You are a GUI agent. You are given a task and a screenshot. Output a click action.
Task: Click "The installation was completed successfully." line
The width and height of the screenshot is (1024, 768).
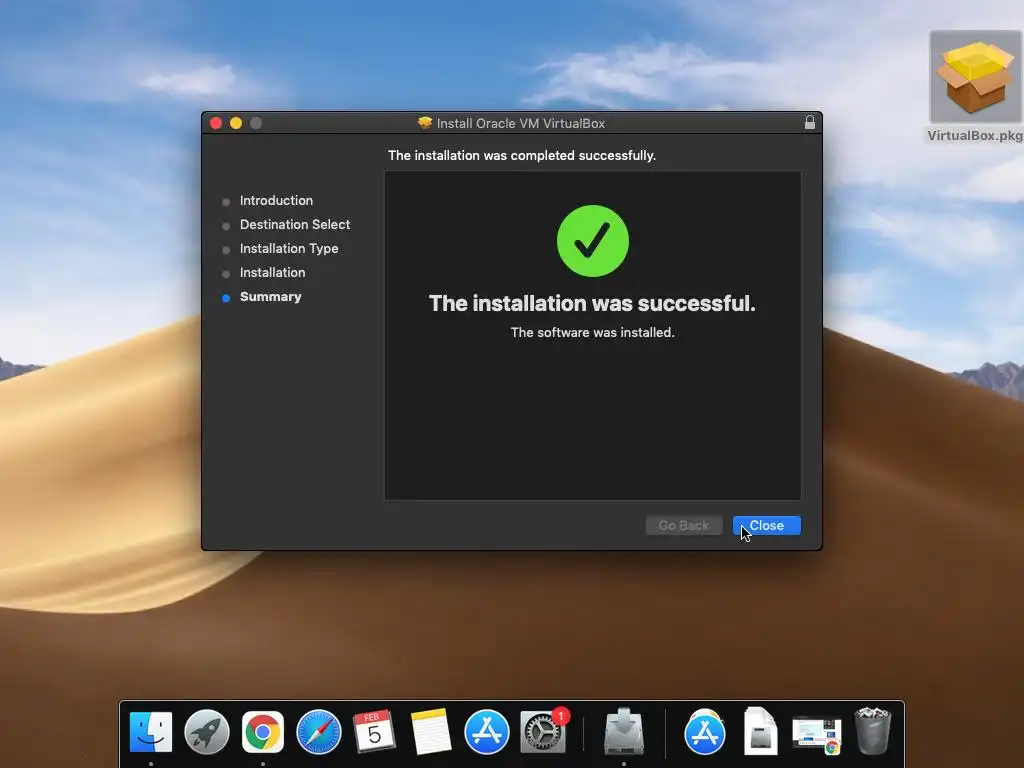tap(522, 155)
